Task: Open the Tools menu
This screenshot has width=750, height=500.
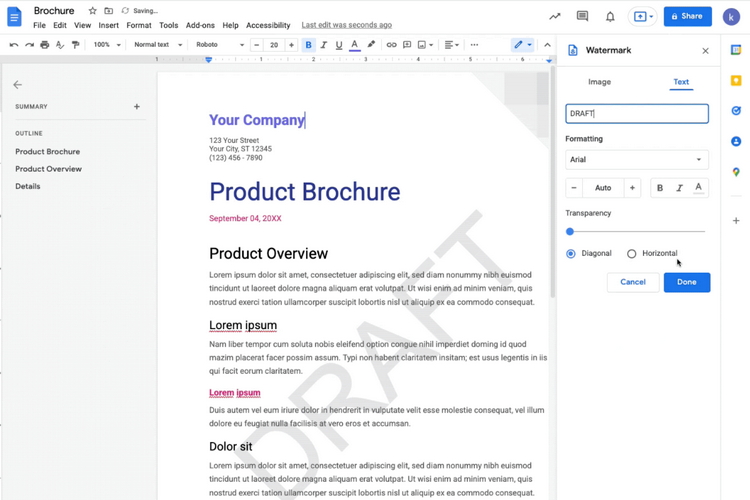Action: click(x=168, y=25)
